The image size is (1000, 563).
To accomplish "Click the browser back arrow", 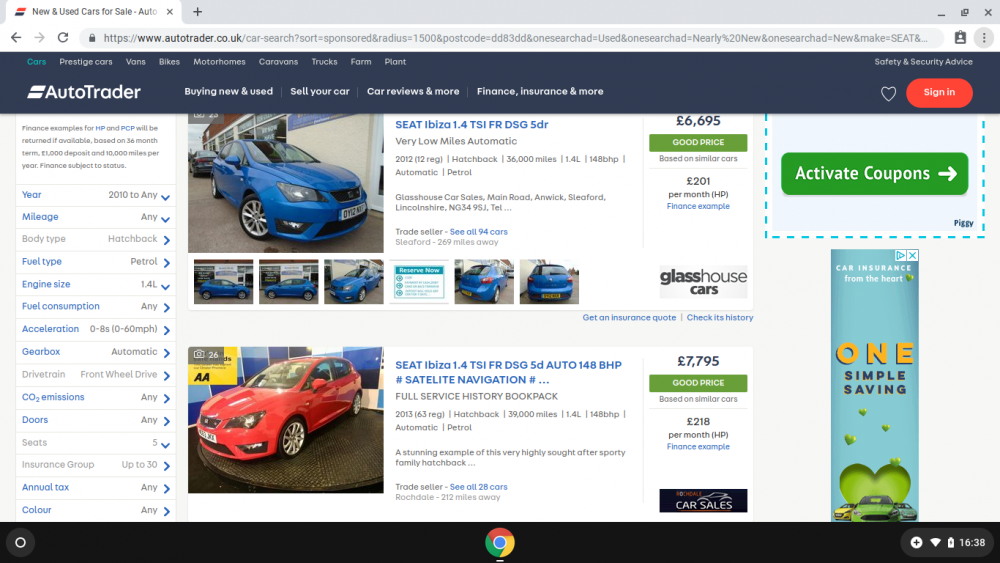I will pos(16,38).
